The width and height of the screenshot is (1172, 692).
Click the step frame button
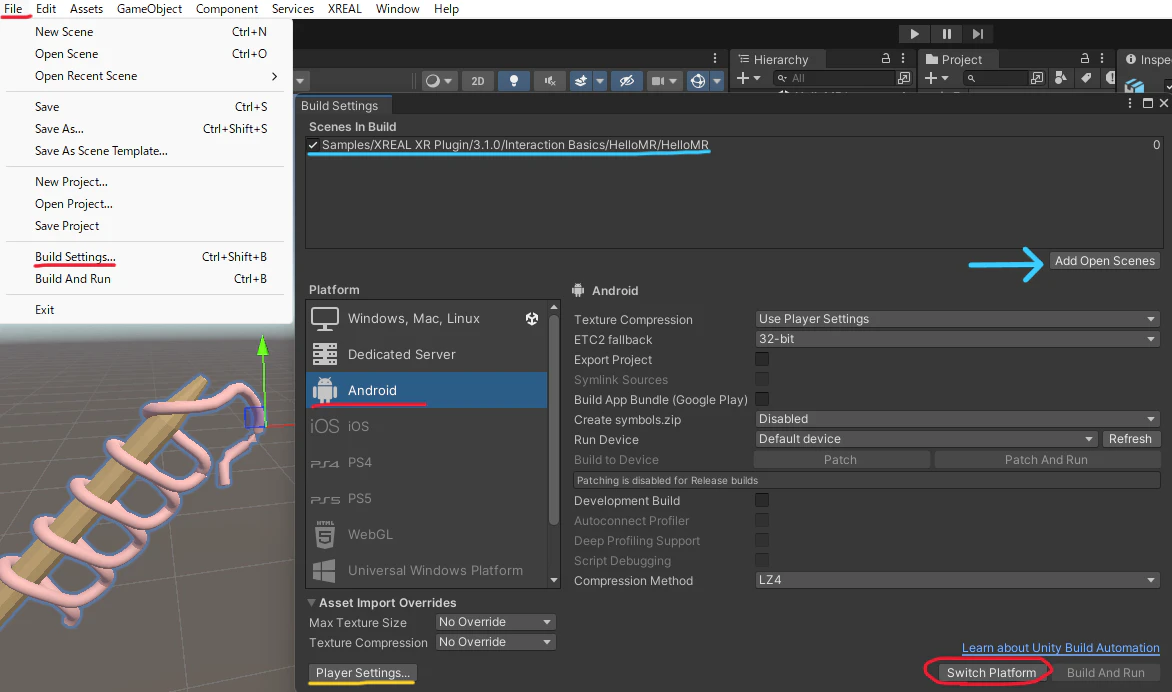[978, 33]
